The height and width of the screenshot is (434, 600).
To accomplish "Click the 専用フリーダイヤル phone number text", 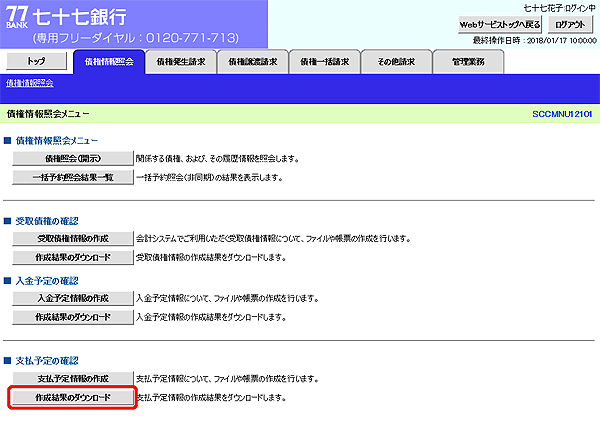I will tap(136, 38).
